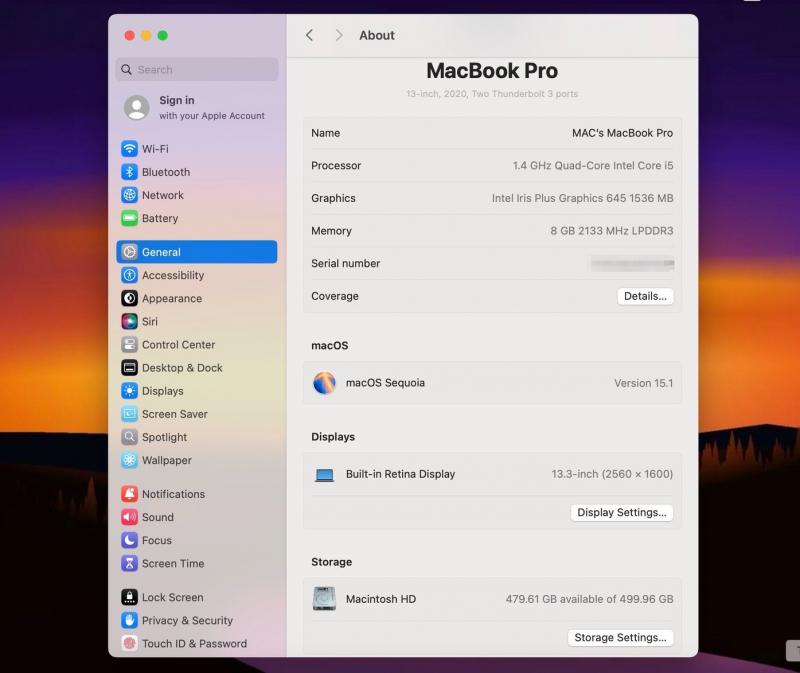This screenshot has width=800, height=673.
Task: Open Battery icon in sidebar
Action: pos(130,218)
